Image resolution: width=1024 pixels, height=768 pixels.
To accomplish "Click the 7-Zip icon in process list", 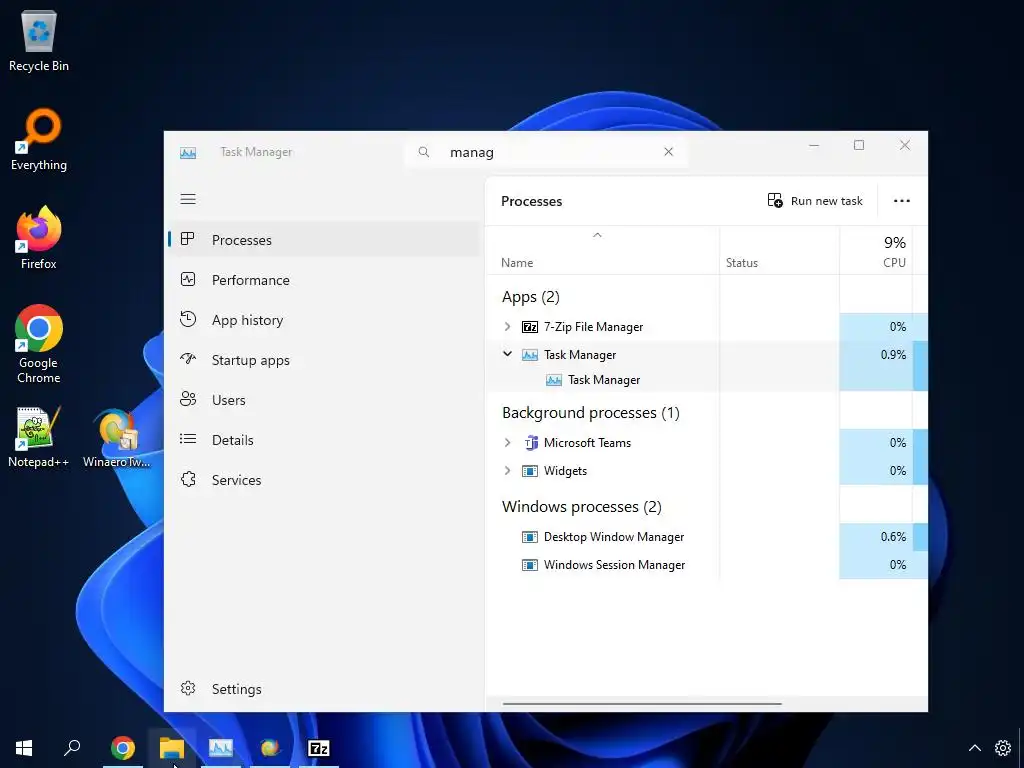I will 530,327.
